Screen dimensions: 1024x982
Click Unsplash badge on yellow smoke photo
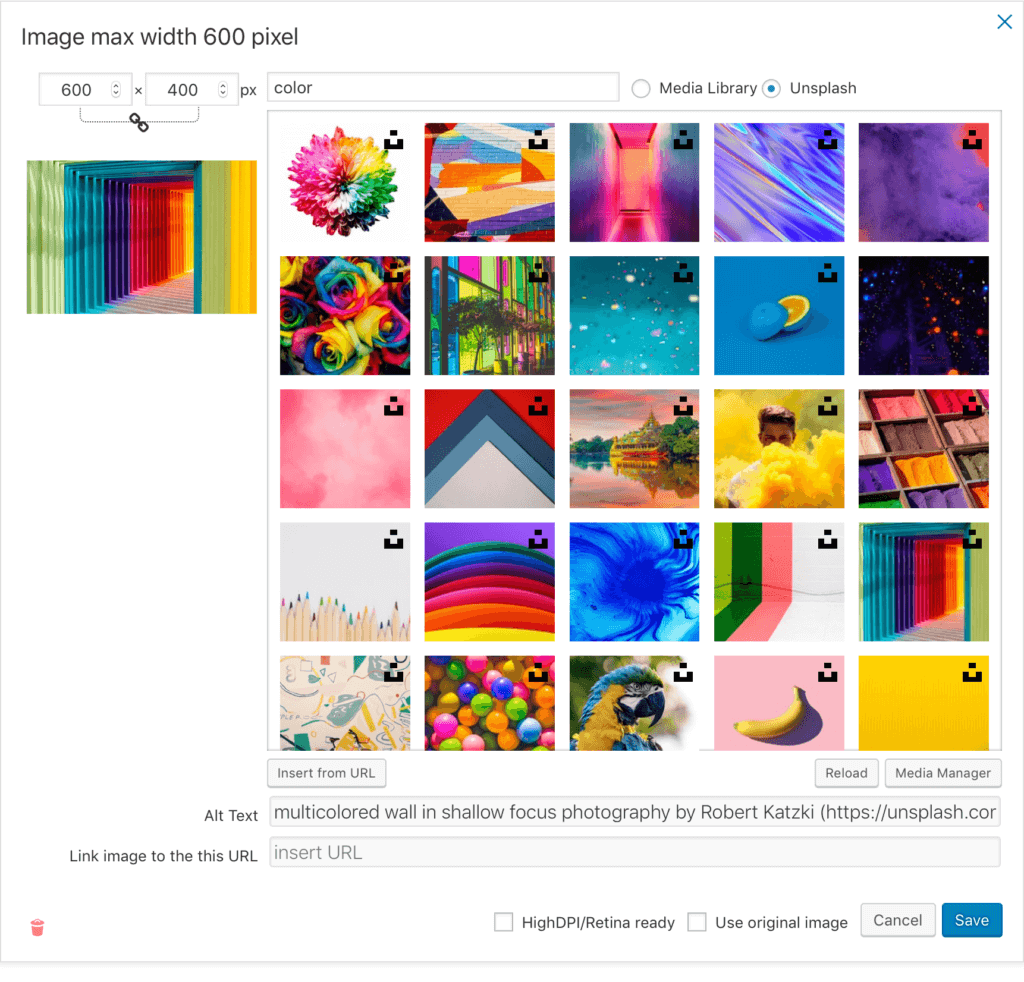(827, 406)
